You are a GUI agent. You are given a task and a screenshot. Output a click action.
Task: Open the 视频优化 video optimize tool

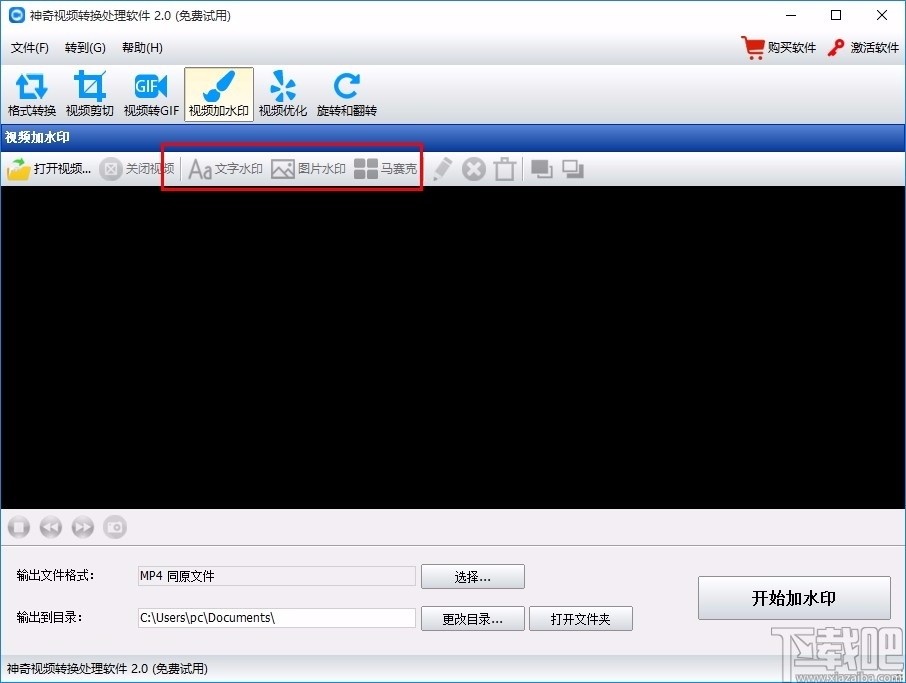pyautogui.click(x=283, y=94)
